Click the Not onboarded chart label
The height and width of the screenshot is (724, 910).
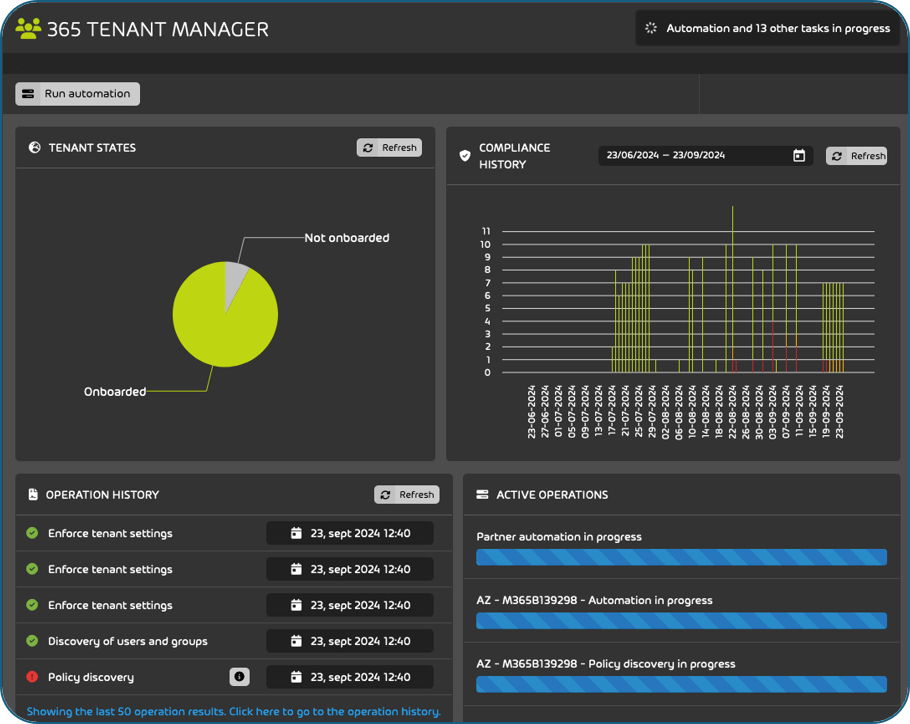point(347,237)
